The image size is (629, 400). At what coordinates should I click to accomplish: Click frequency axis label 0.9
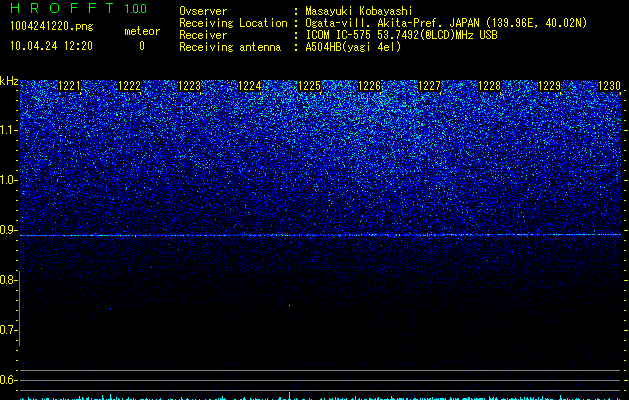(9, 230)
